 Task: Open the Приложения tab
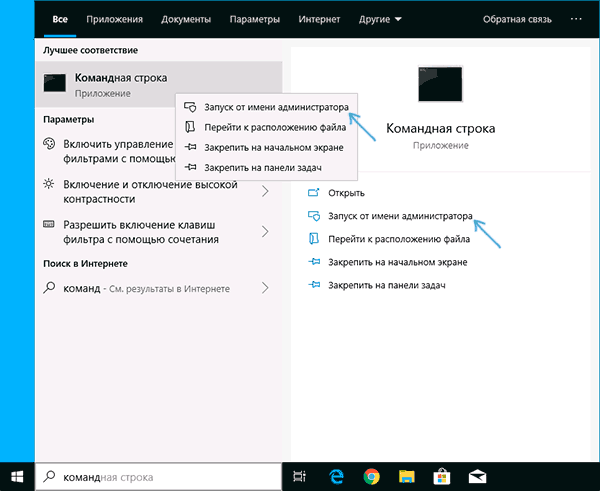114,19
